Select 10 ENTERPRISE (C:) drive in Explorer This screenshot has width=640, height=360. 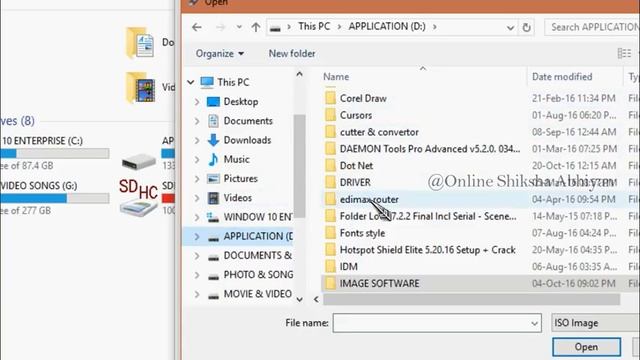(54, 153)
